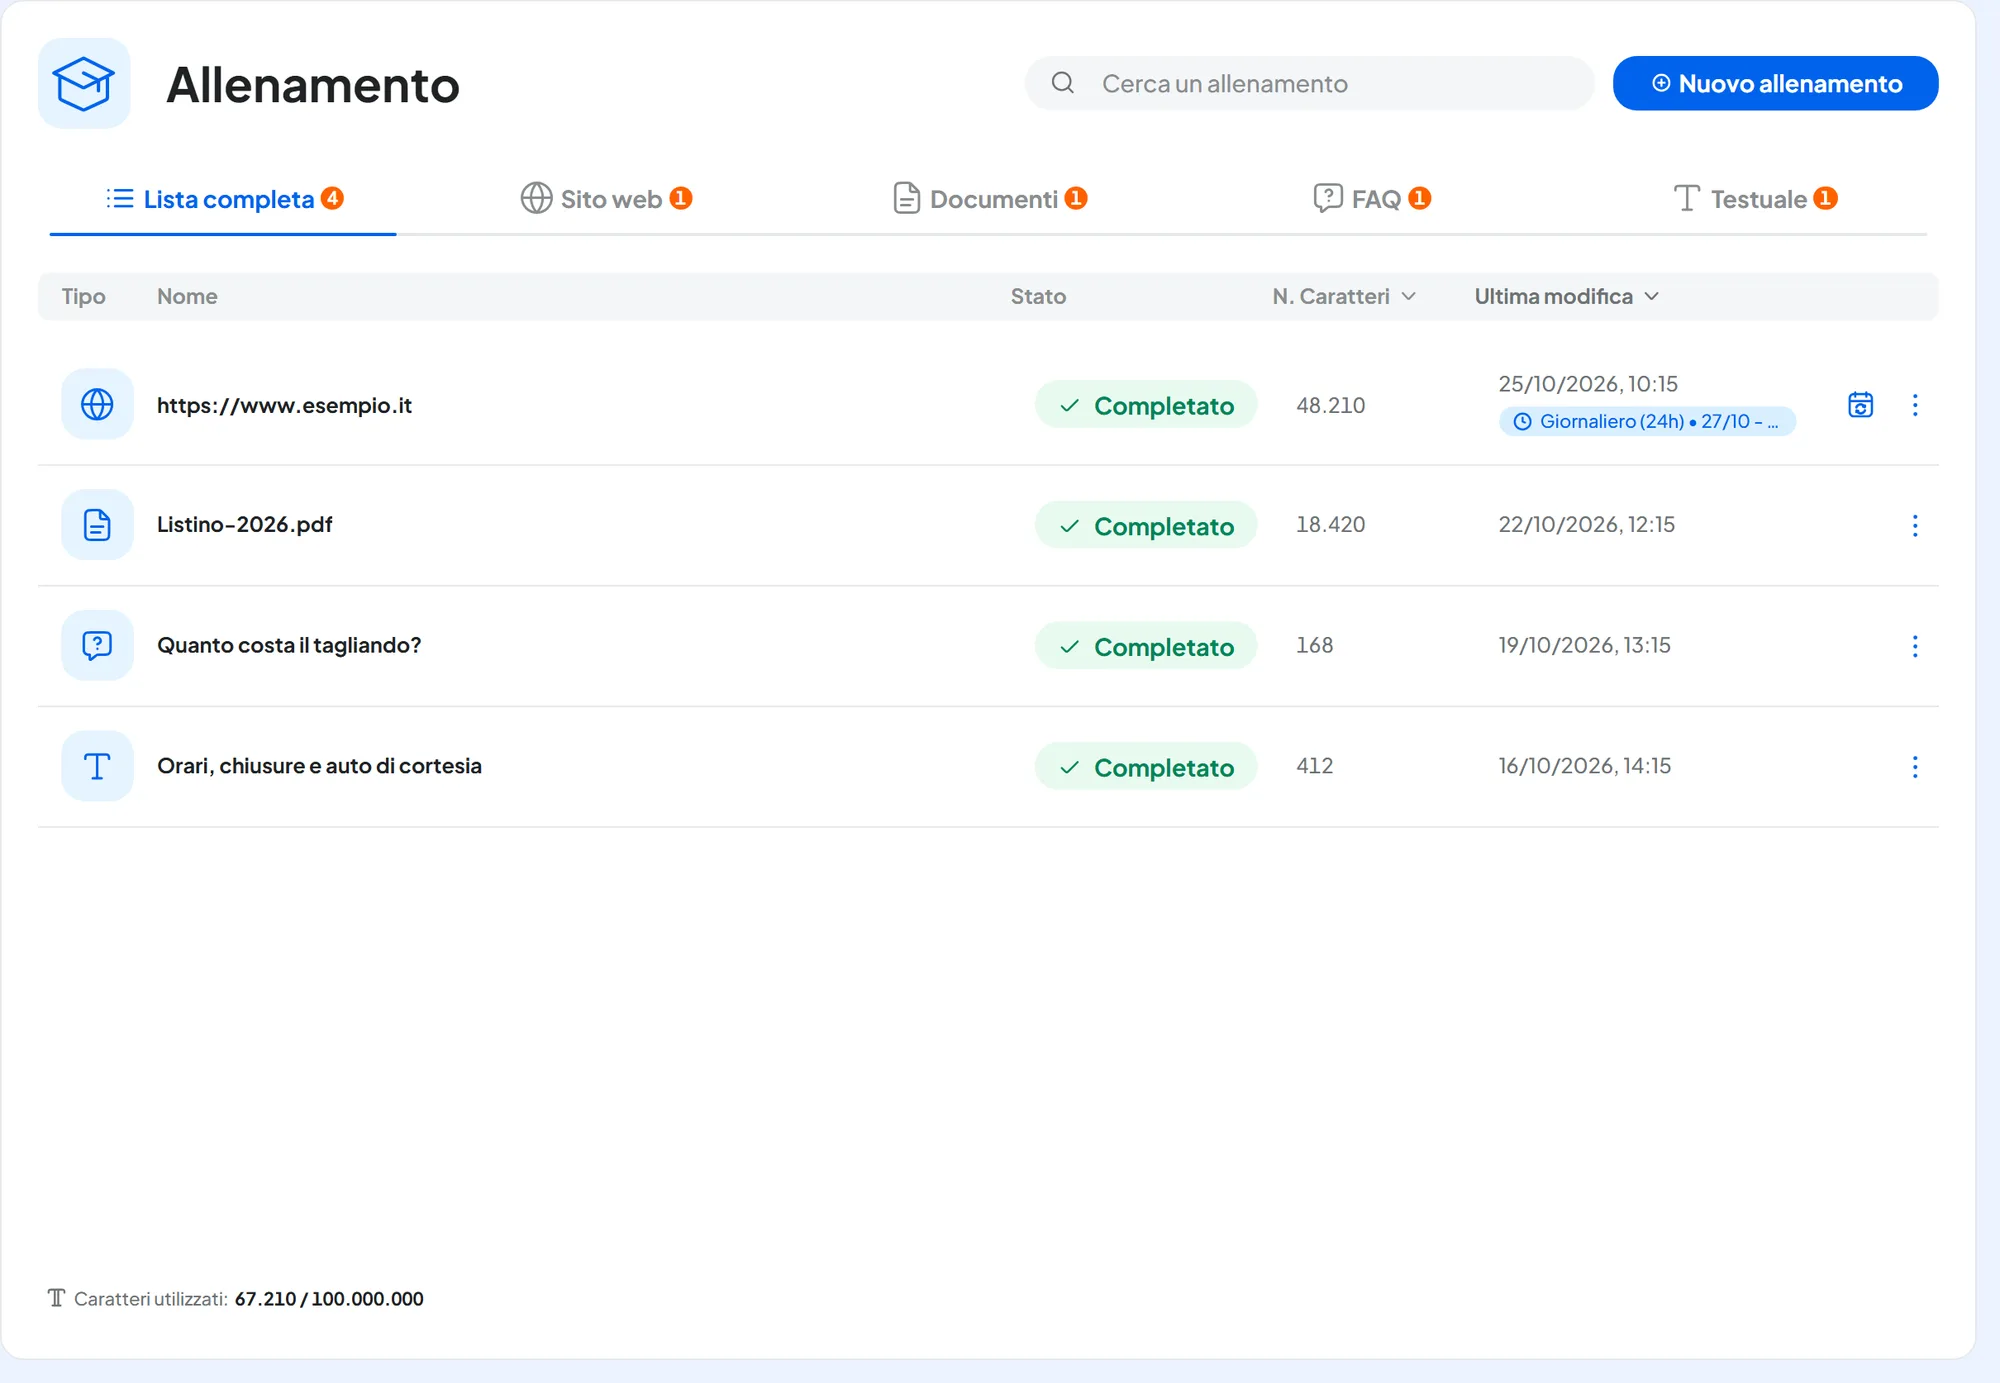Click the Completato status of esempio.it
The height and width of the screenshot is (1383, 2000).
click(1146, 405)
